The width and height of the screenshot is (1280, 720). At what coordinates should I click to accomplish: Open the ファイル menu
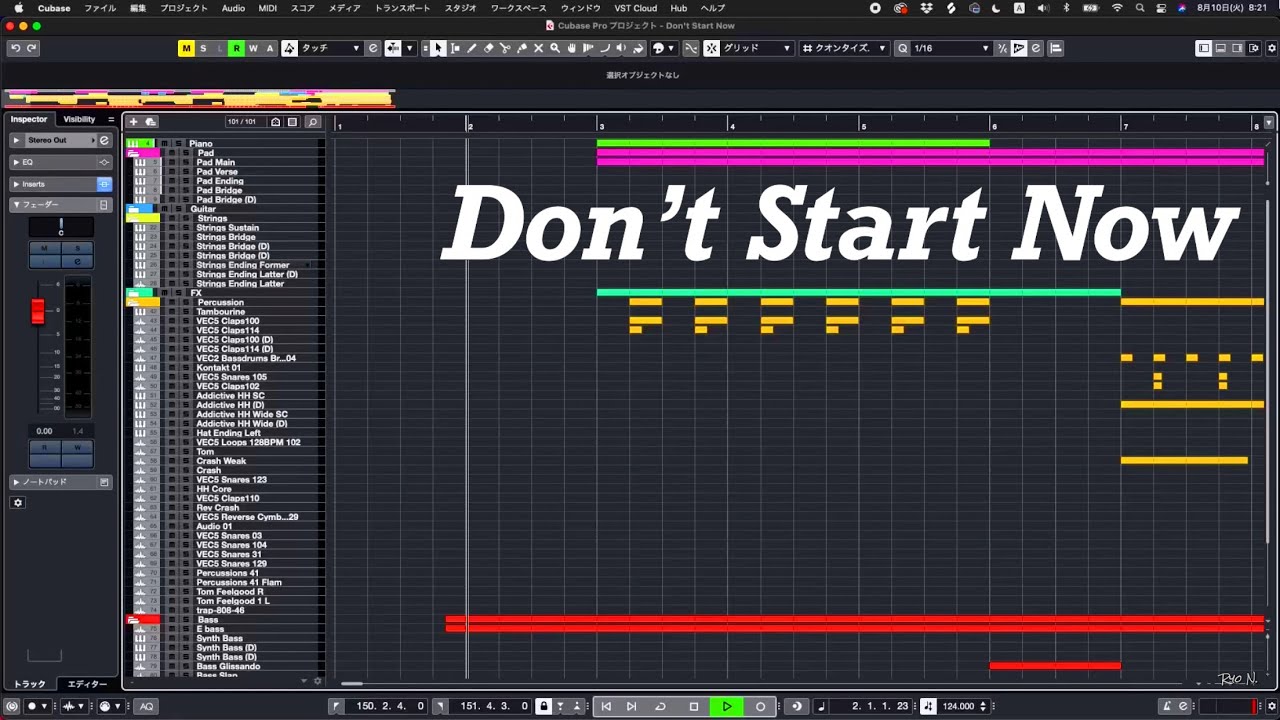coord(100,8)
